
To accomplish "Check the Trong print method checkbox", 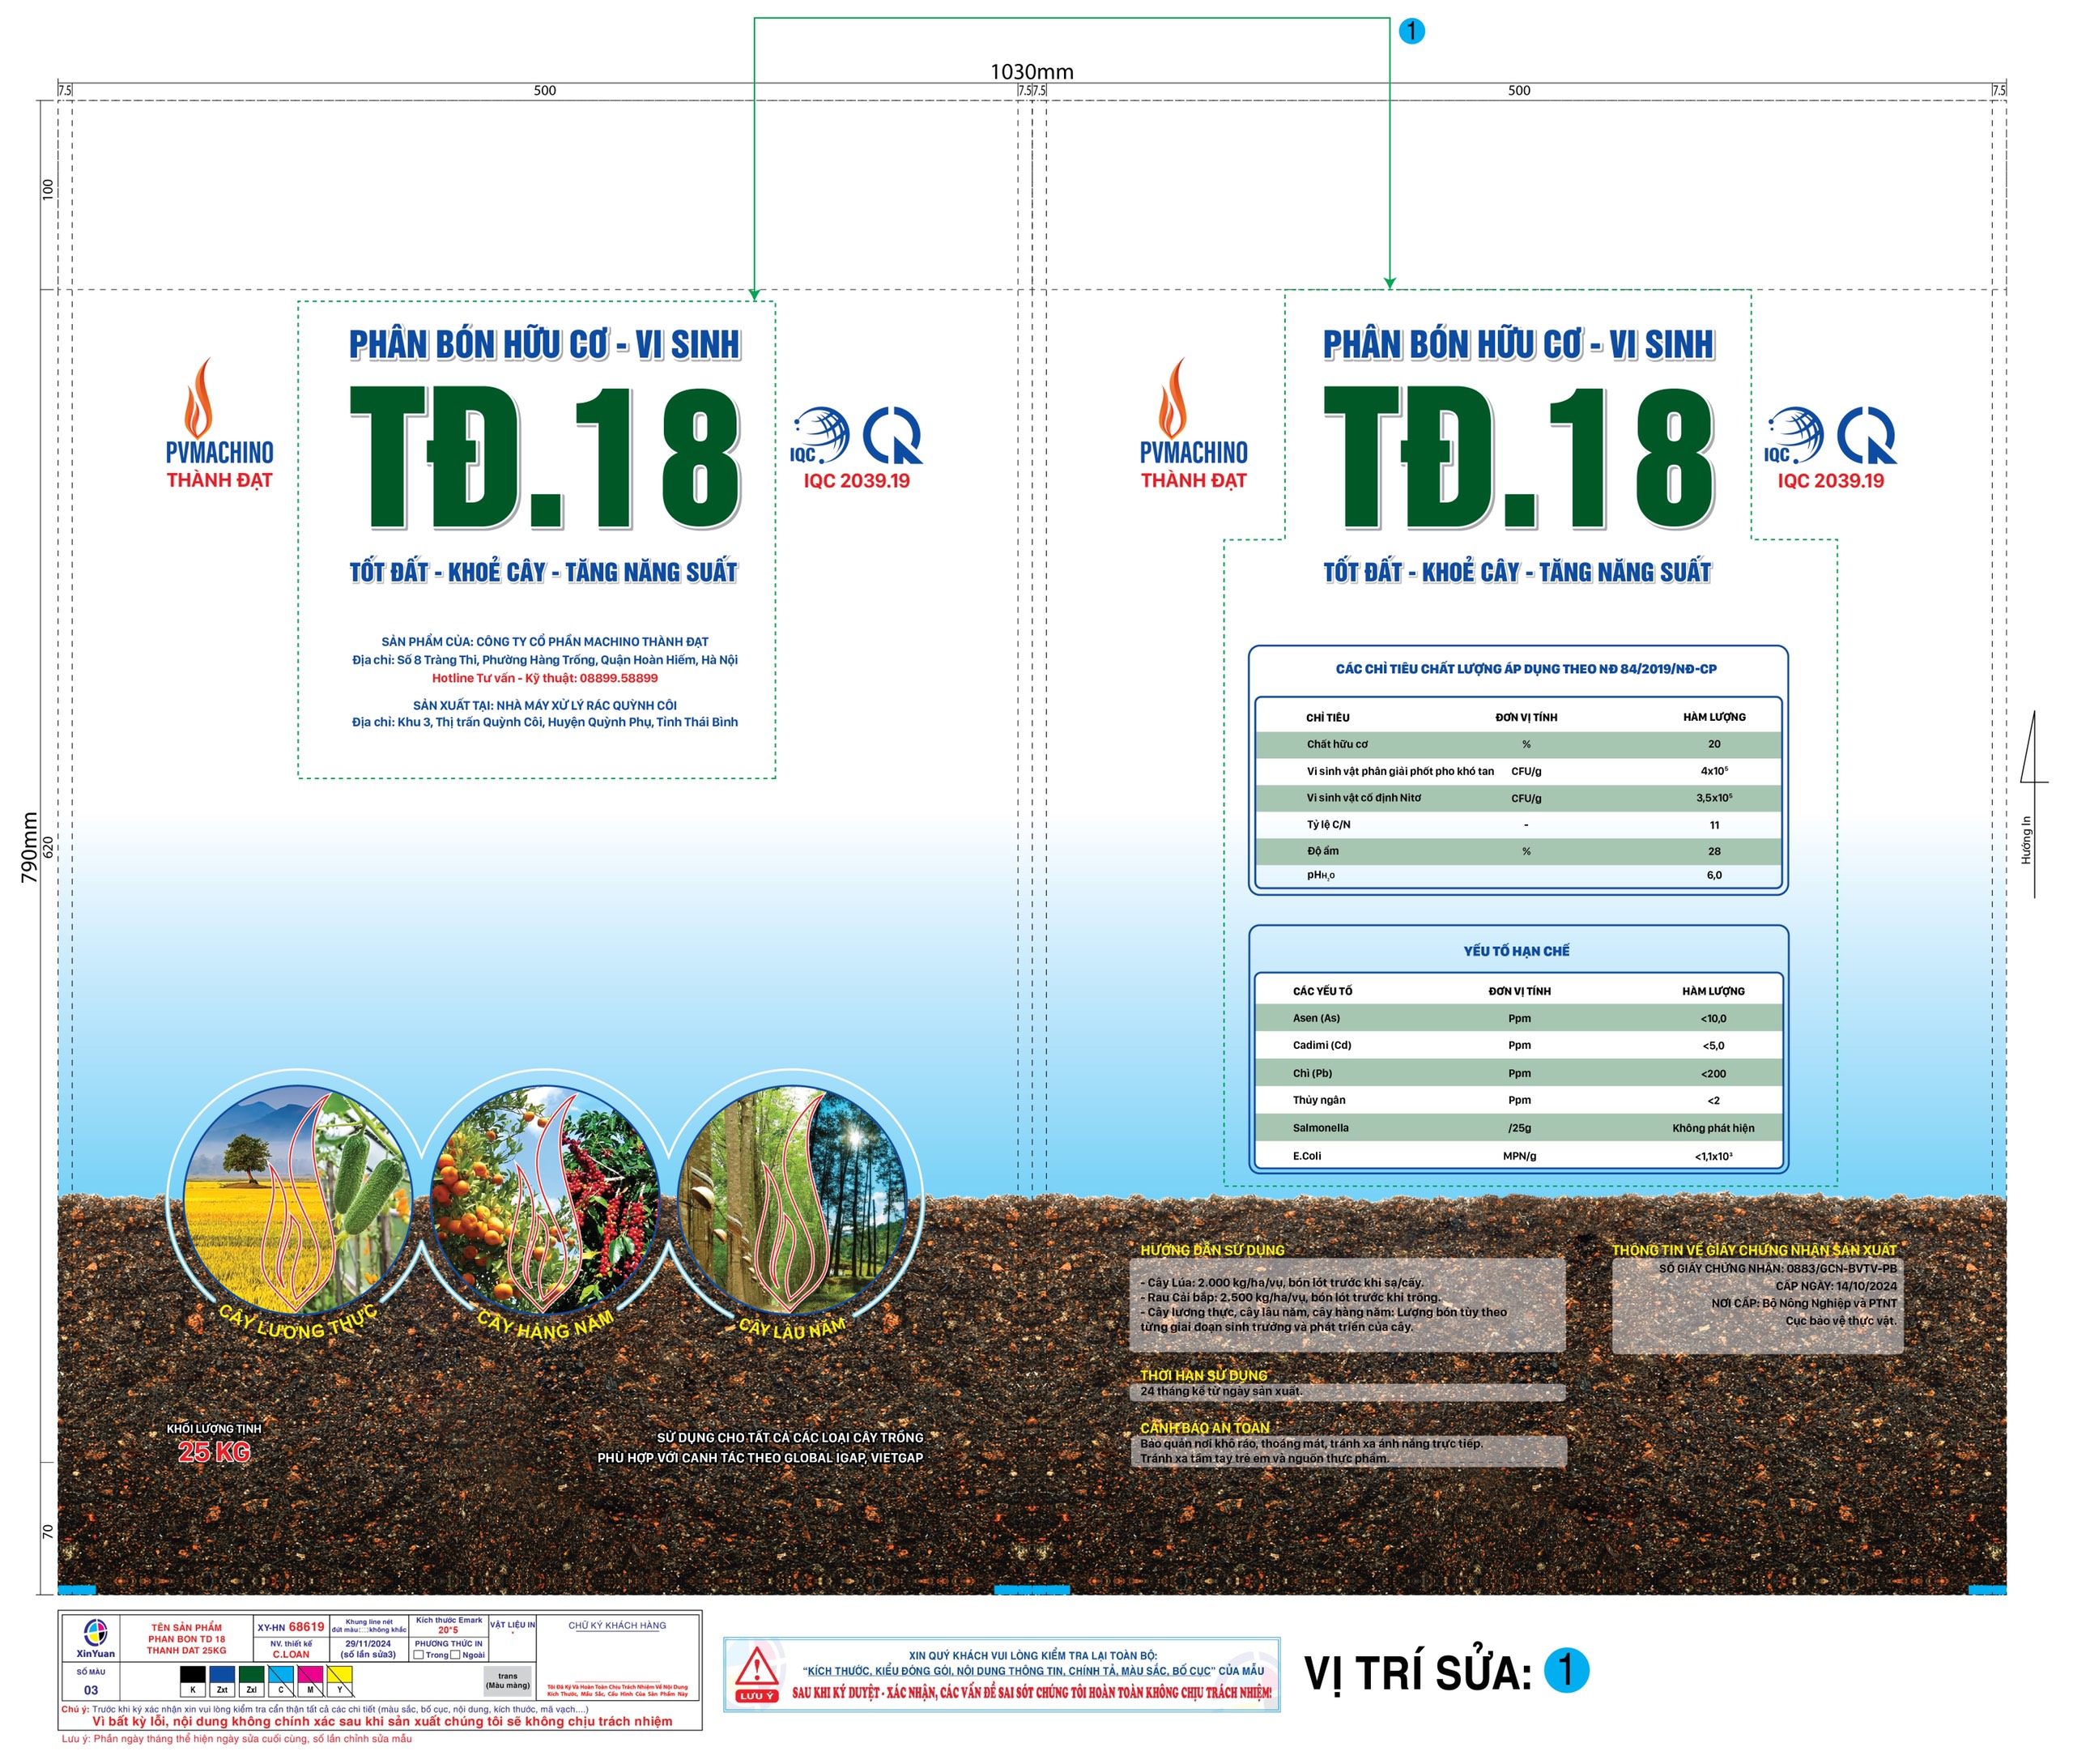I will (418, 1655).
